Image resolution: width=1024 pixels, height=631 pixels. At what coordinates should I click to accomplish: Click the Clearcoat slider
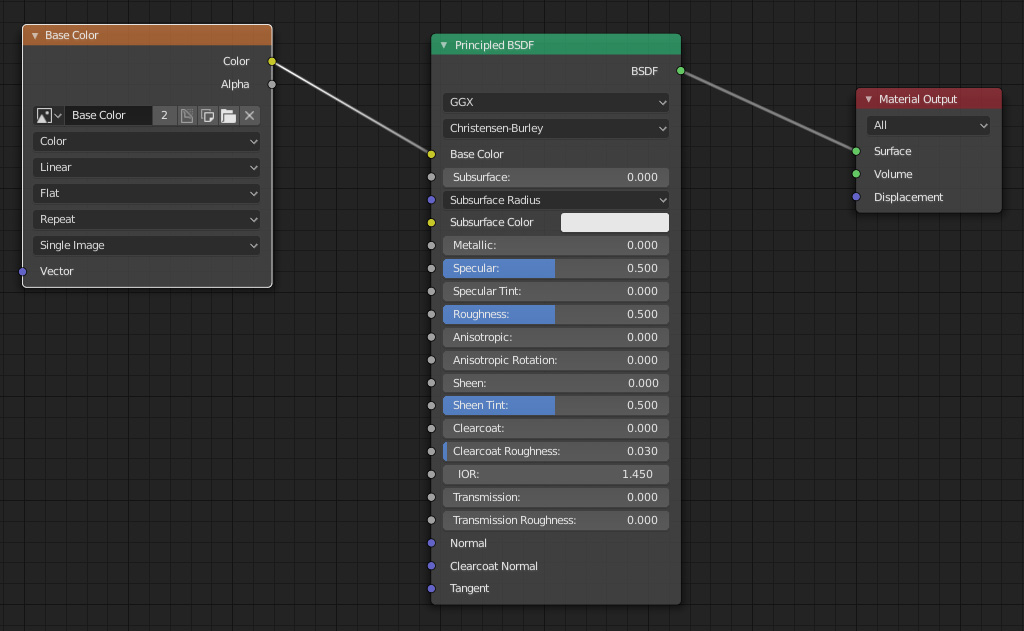click(556, 429)
